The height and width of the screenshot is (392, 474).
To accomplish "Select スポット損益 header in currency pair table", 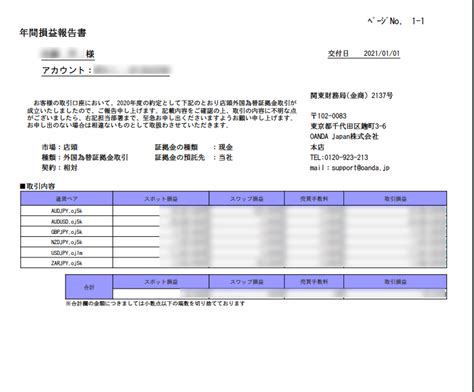I will [161, 199].
